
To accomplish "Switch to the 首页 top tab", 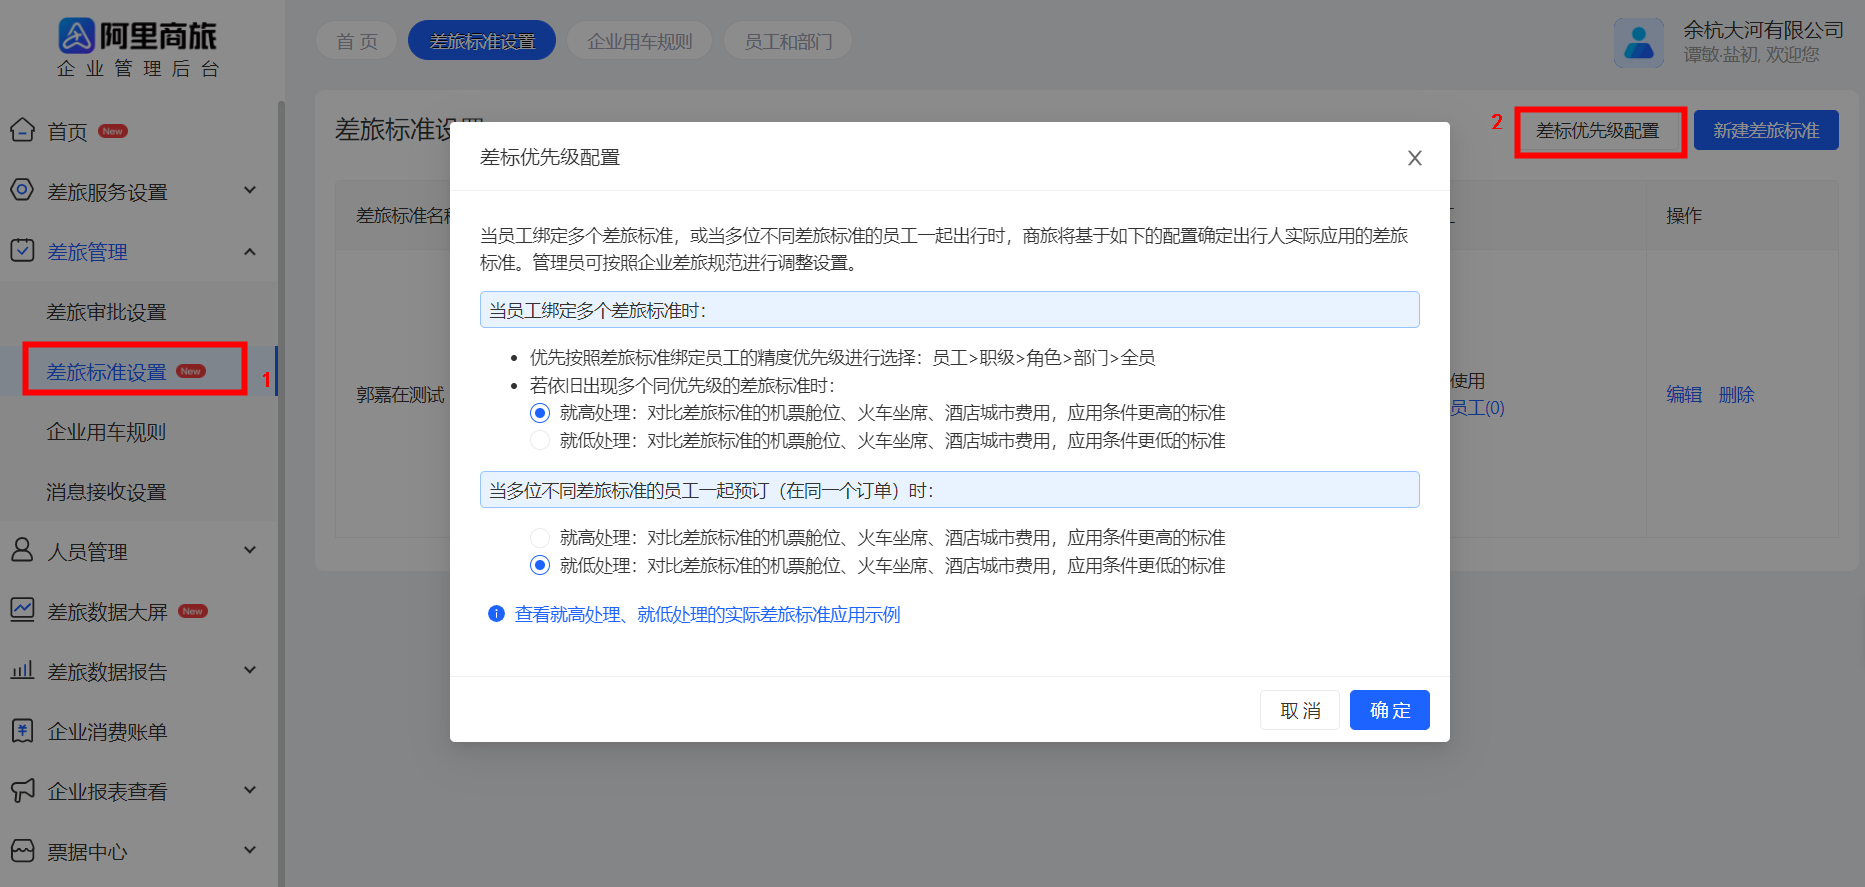I will coord(357,41).
